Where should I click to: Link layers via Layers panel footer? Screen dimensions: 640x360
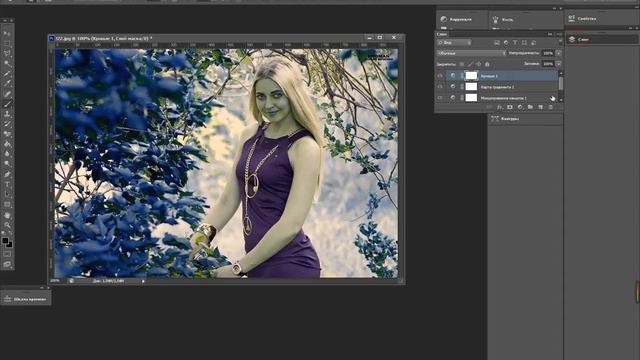point(489,107)
